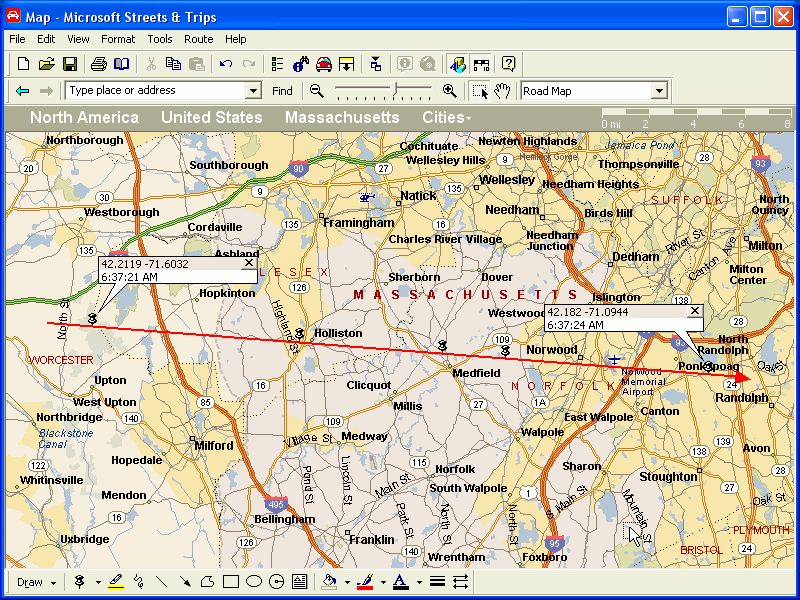800x600 pixels.
Task: Expand the Font Color dropdown arrow
Action: point(419,582)
